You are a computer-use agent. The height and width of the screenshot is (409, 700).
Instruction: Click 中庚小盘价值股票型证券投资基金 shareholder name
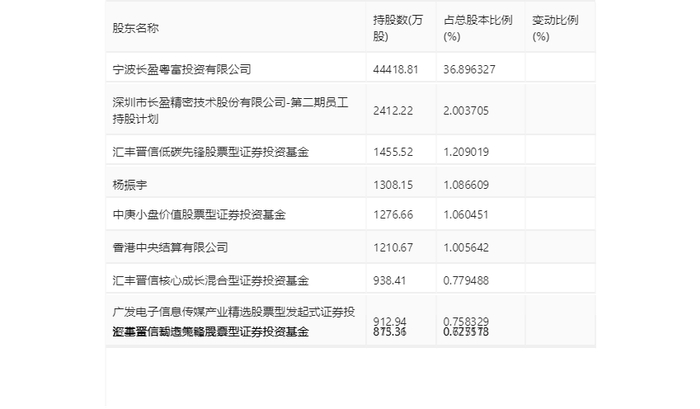[199, 215]
